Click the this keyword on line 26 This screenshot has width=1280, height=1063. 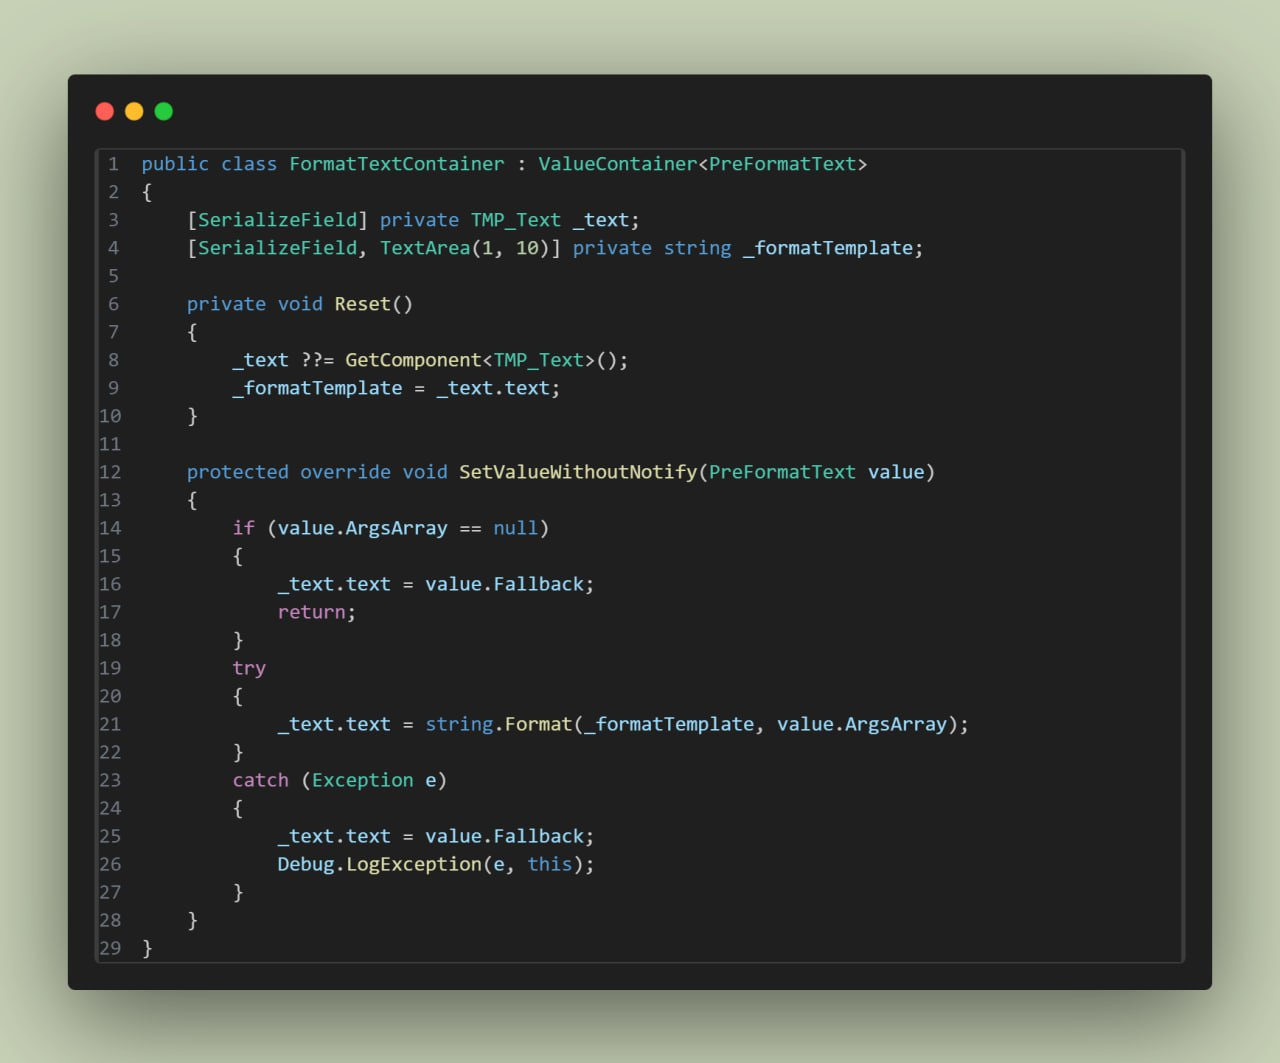[x=550, y=864]
